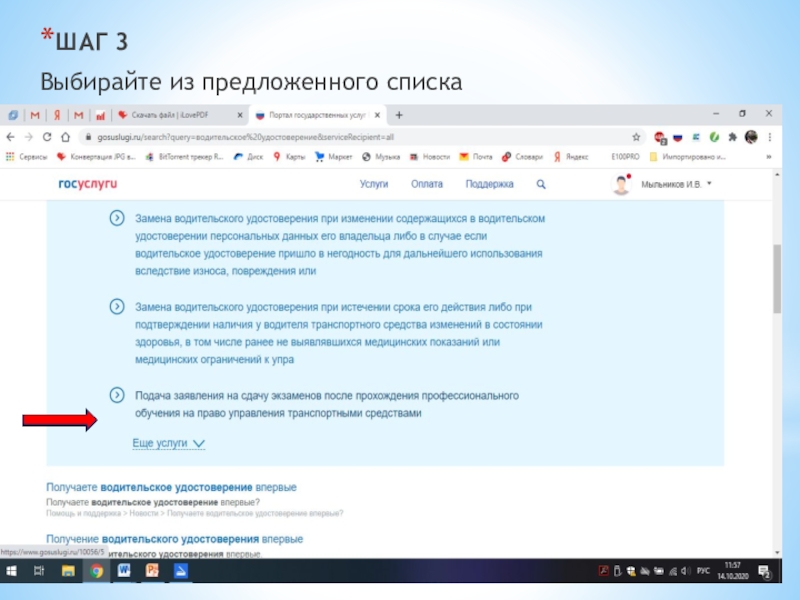Open Получаете водительское удостоверение впервые link
This screenshot has height=600, width=800.
pos(171,487)
